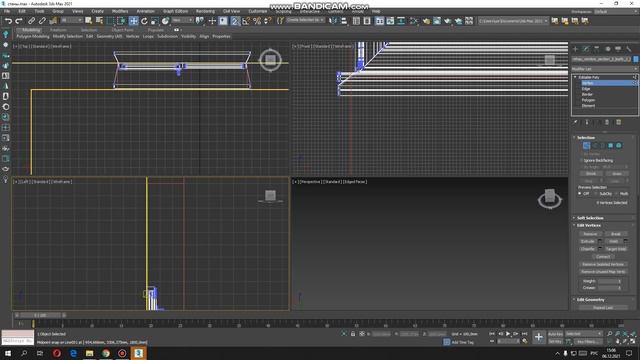Open the Rendering menu

point(205,11)
